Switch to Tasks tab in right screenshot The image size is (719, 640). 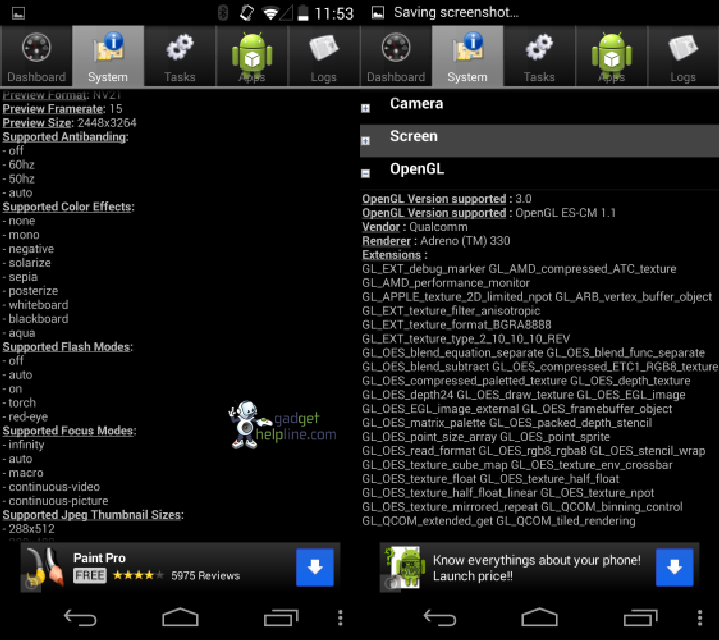tap(539, 56)
